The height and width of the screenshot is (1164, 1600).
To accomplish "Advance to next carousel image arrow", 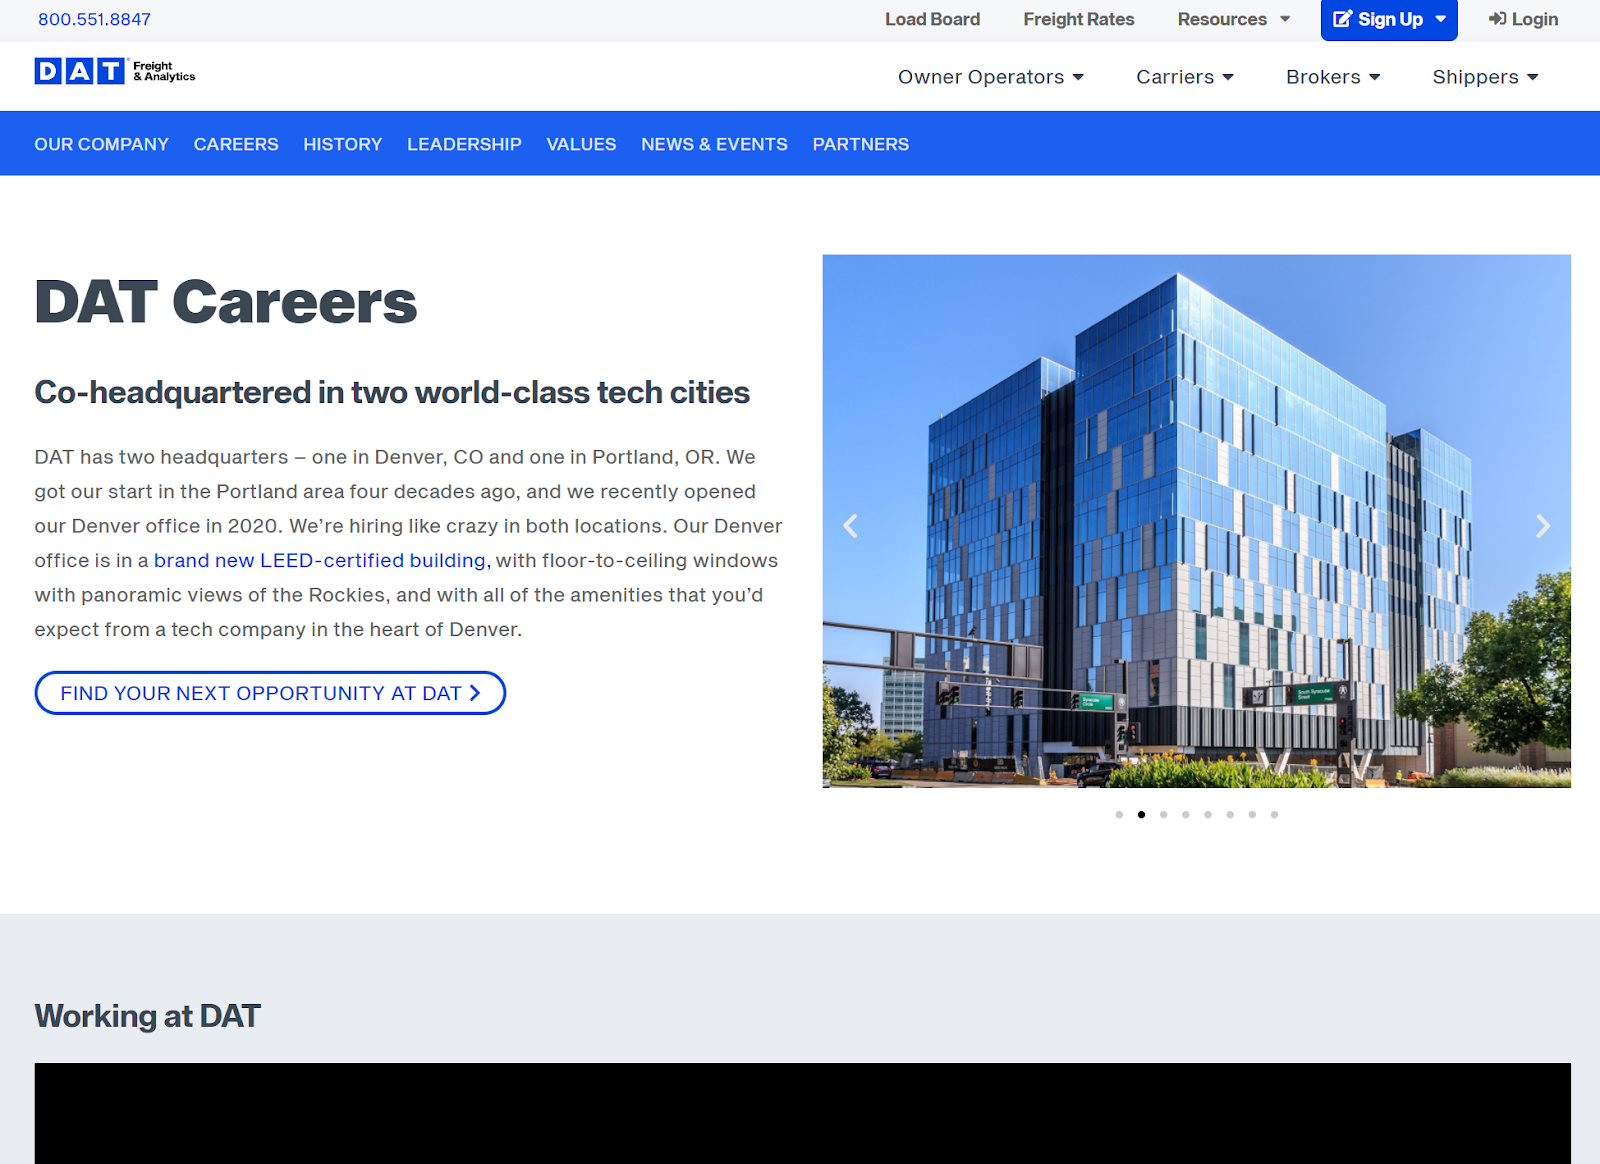I will click(1543, 526).
